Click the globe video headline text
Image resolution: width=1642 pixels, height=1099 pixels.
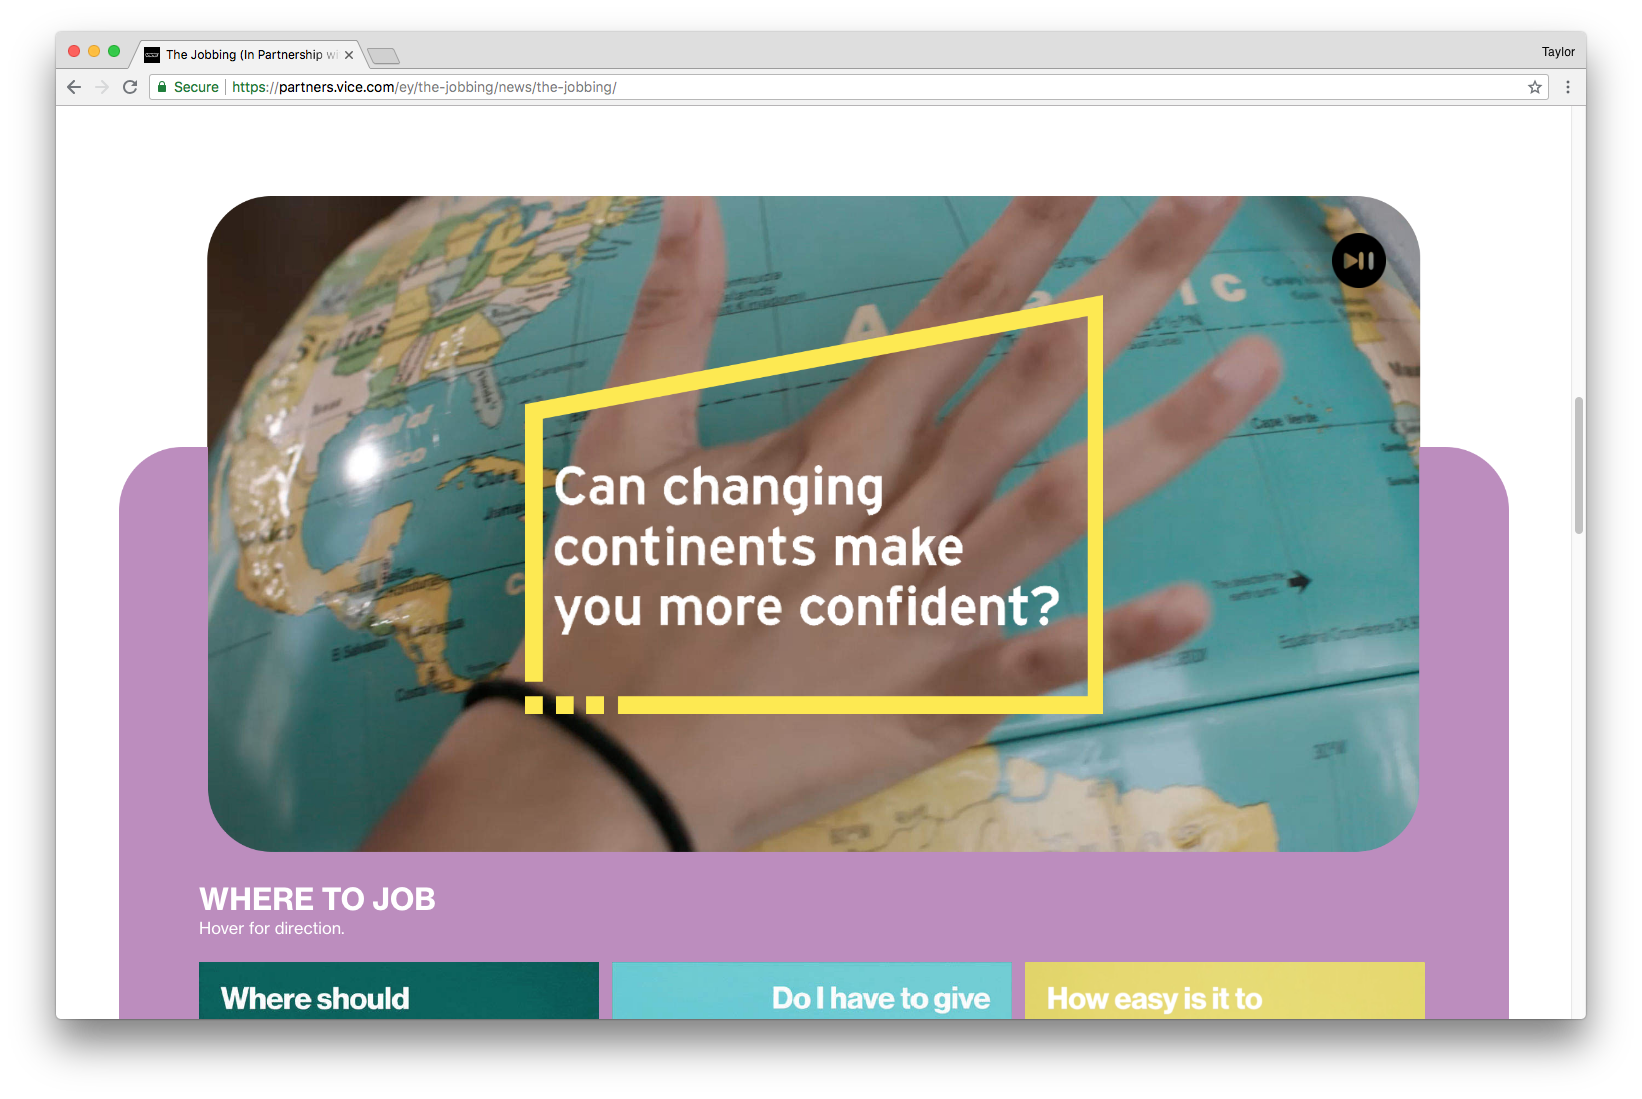coord(806,547)
